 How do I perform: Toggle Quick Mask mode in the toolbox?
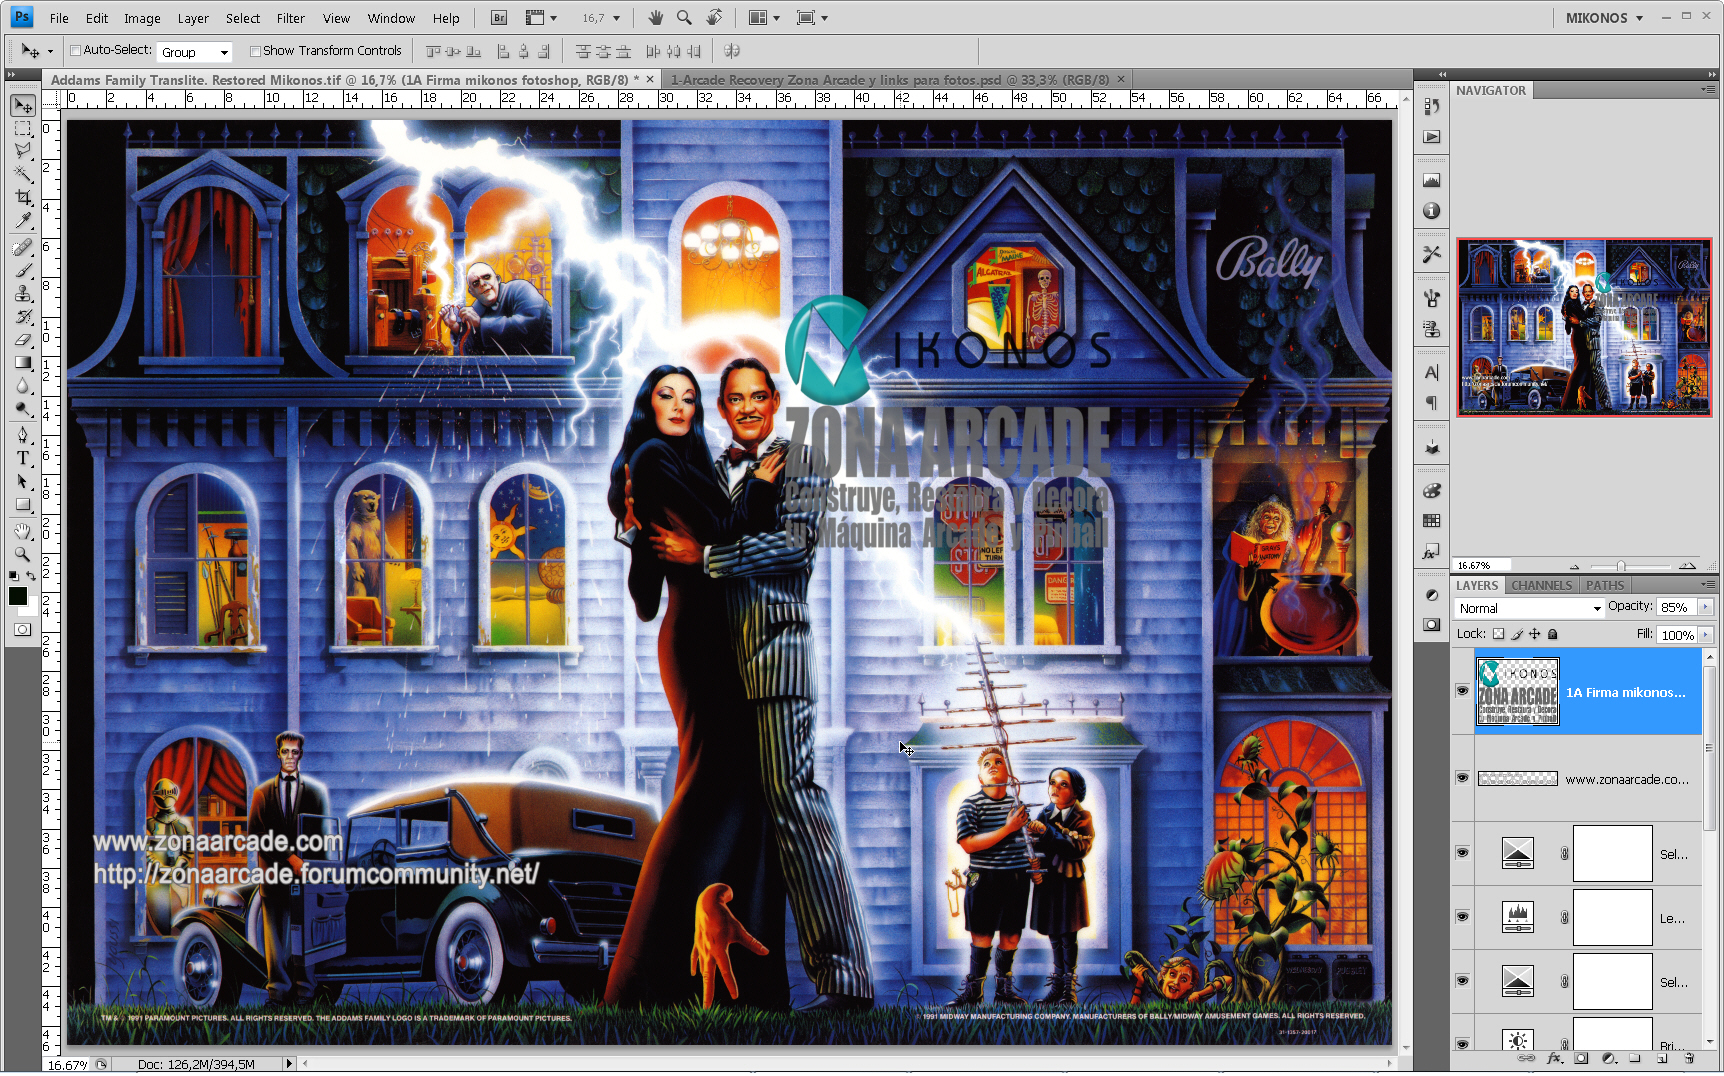23,630
